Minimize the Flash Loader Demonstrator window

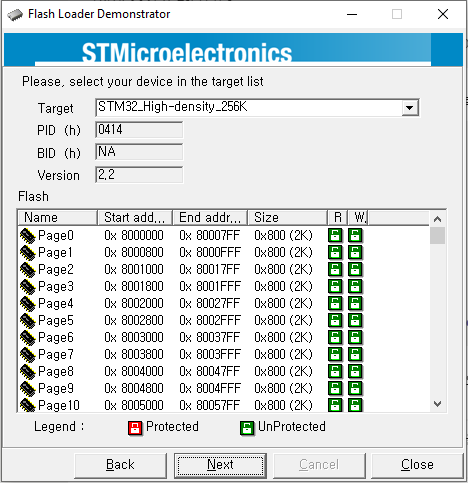tap(352, 14)
